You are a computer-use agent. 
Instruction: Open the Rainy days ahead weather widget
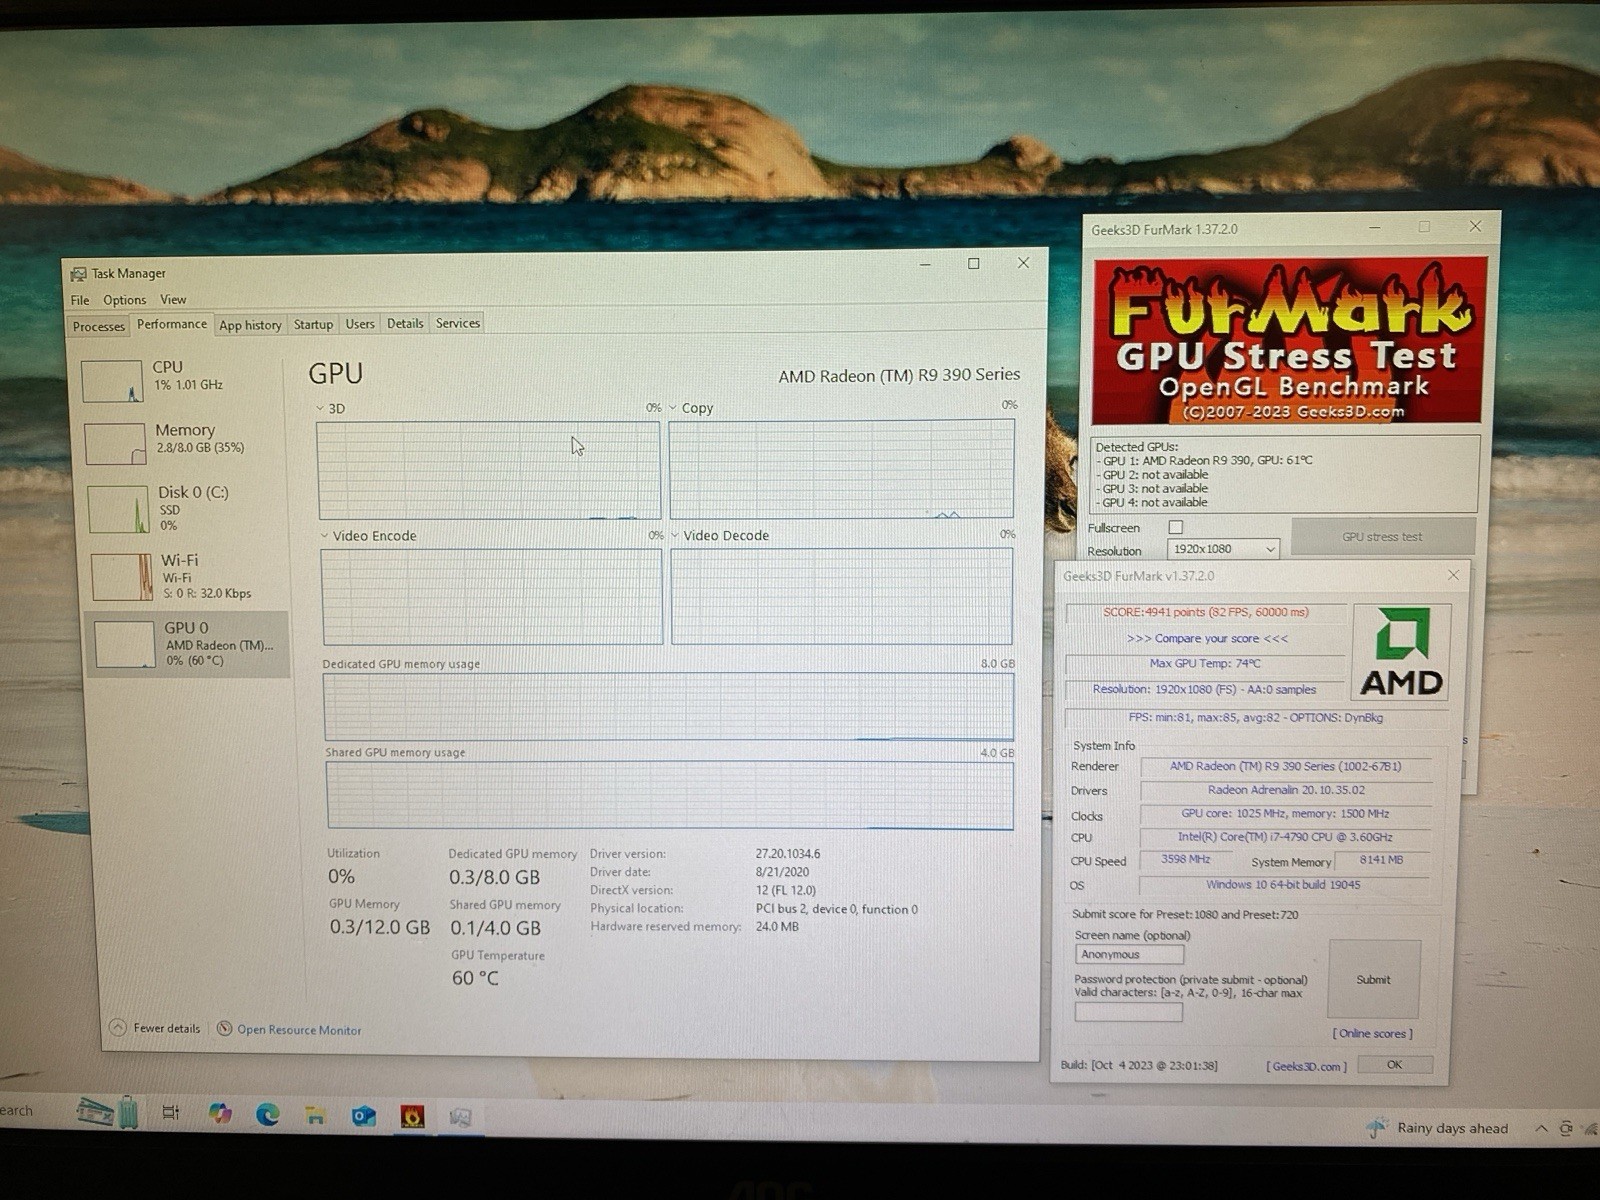click(1437, 1128)
